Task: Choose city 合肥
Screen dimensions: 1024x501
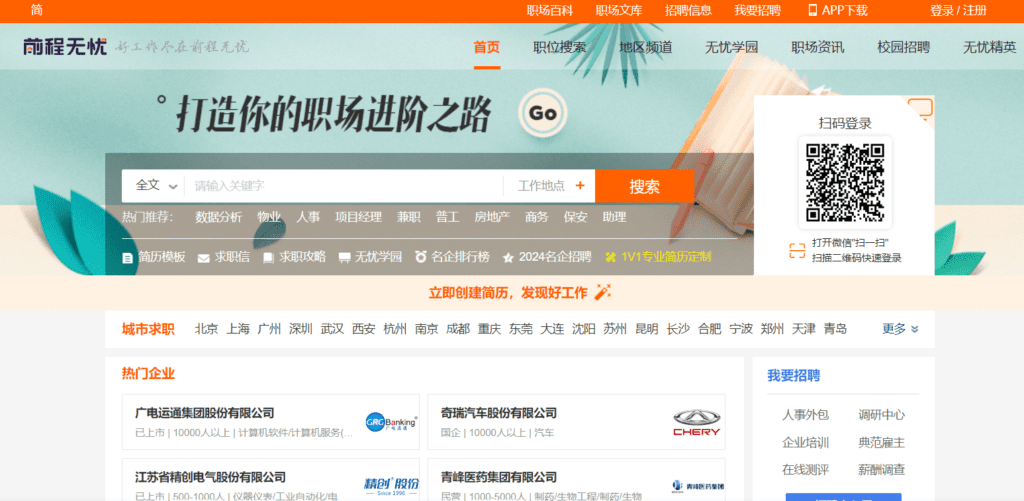Action: 710,329
